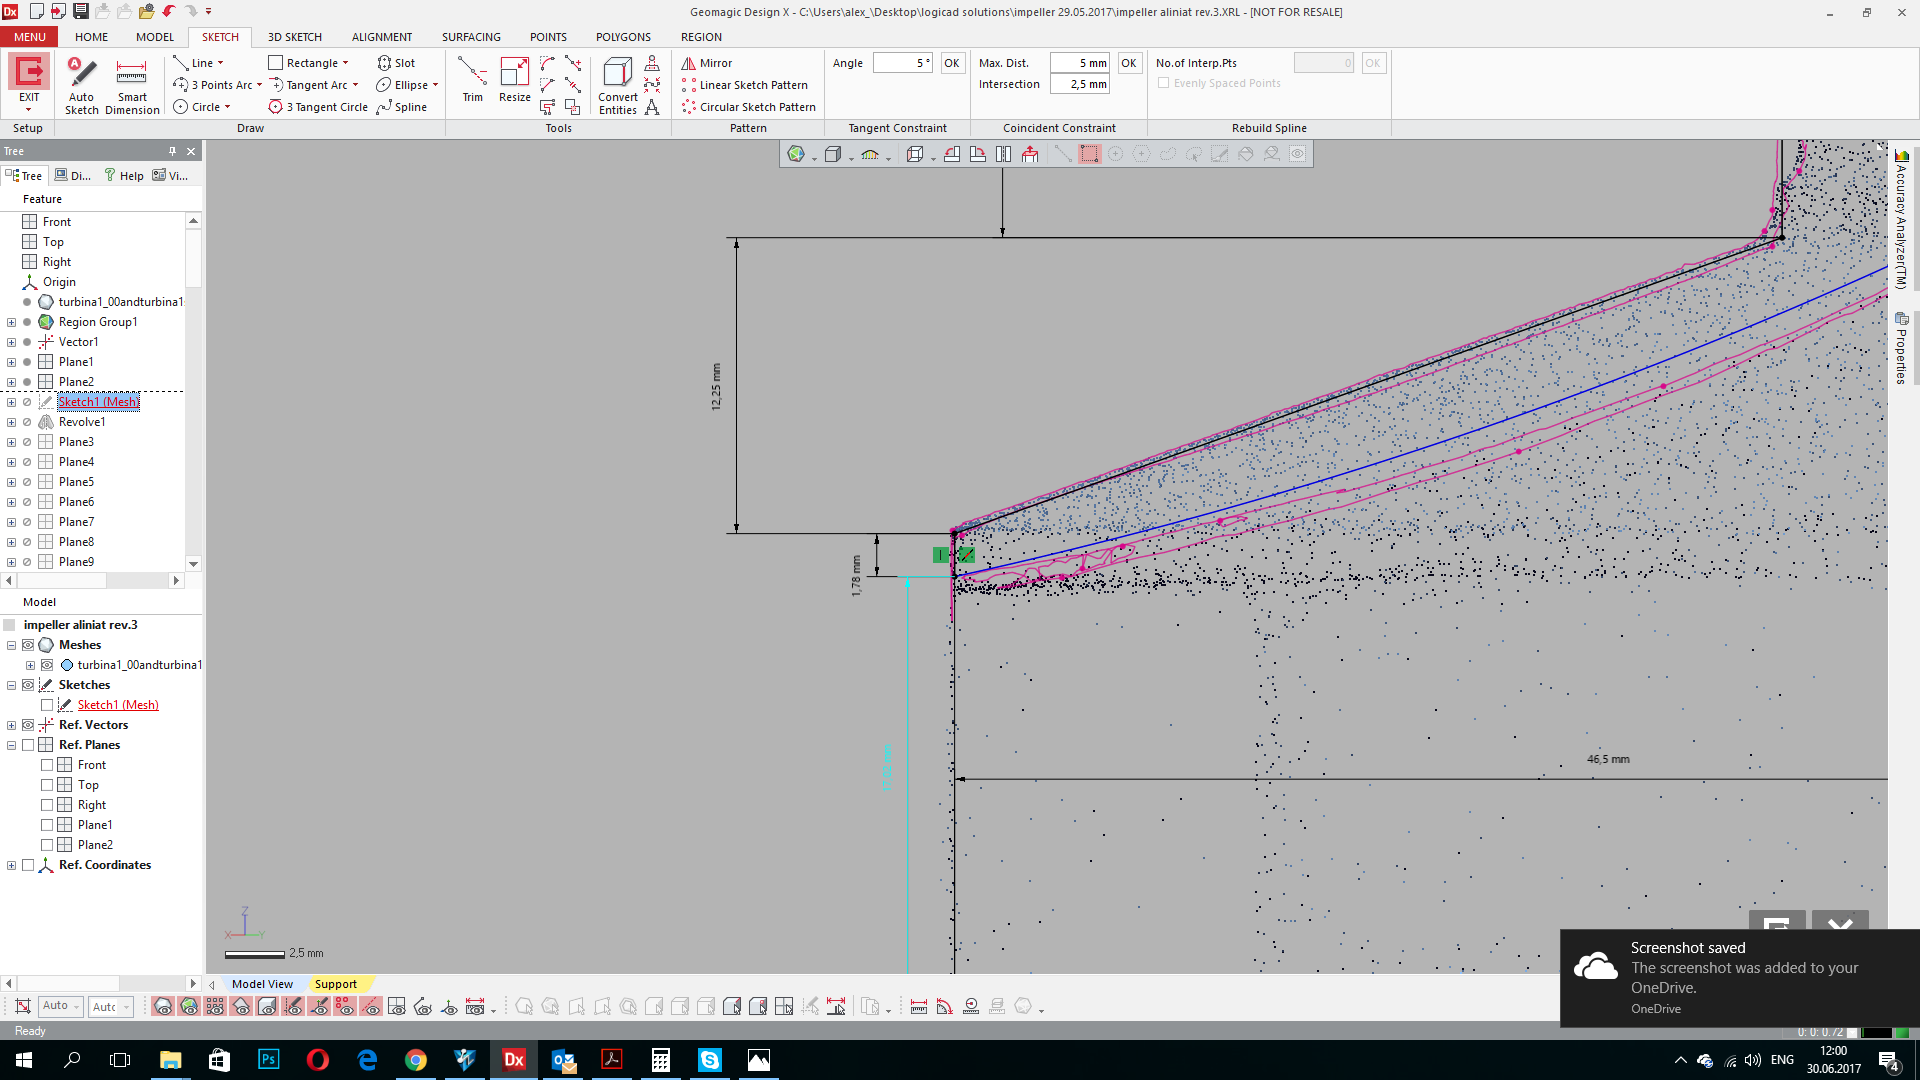The height and width of the screenshot is (1080, 1920).
Task: Open Accuracy Analyzer side panel
Action: (1902, 220)
